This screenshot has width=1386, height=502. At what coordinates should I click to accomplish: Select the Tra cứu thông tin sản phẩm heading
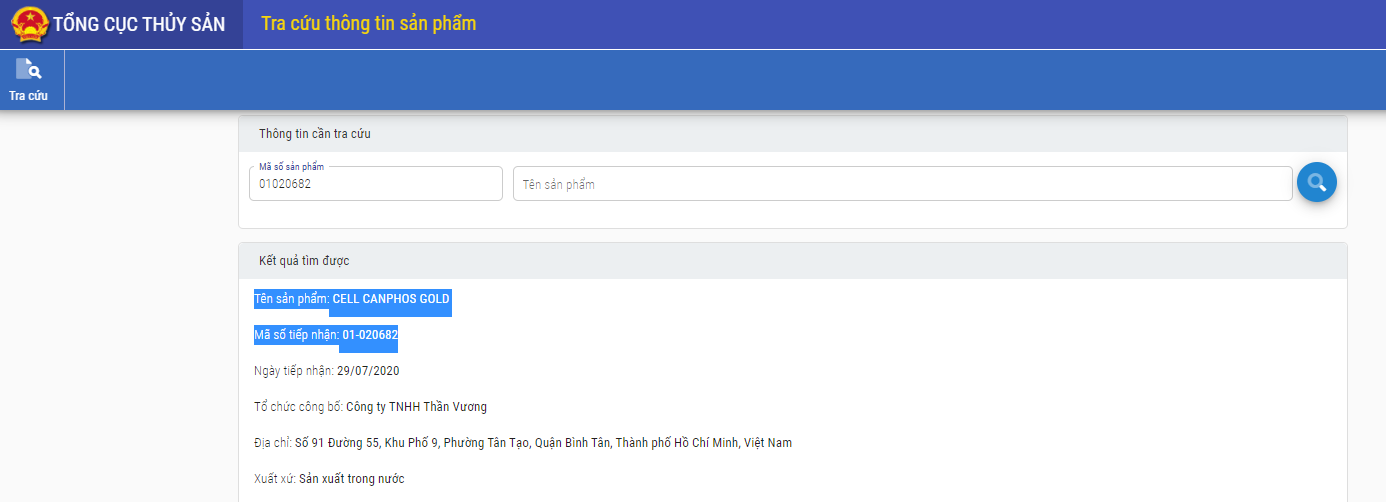tap(368, 23)
